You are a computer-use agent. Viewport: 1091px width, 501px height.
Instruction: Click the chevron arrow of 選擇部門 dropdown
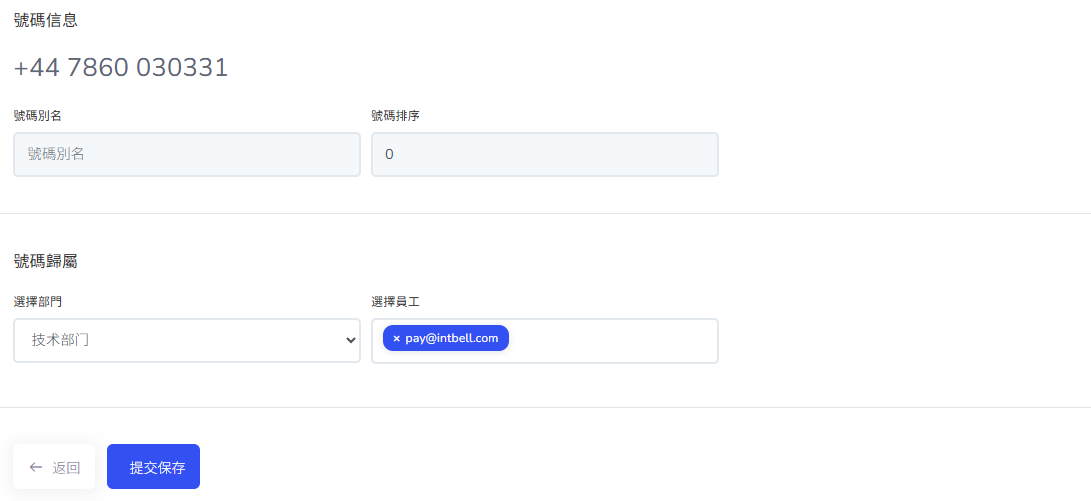[x=350, y=340]
